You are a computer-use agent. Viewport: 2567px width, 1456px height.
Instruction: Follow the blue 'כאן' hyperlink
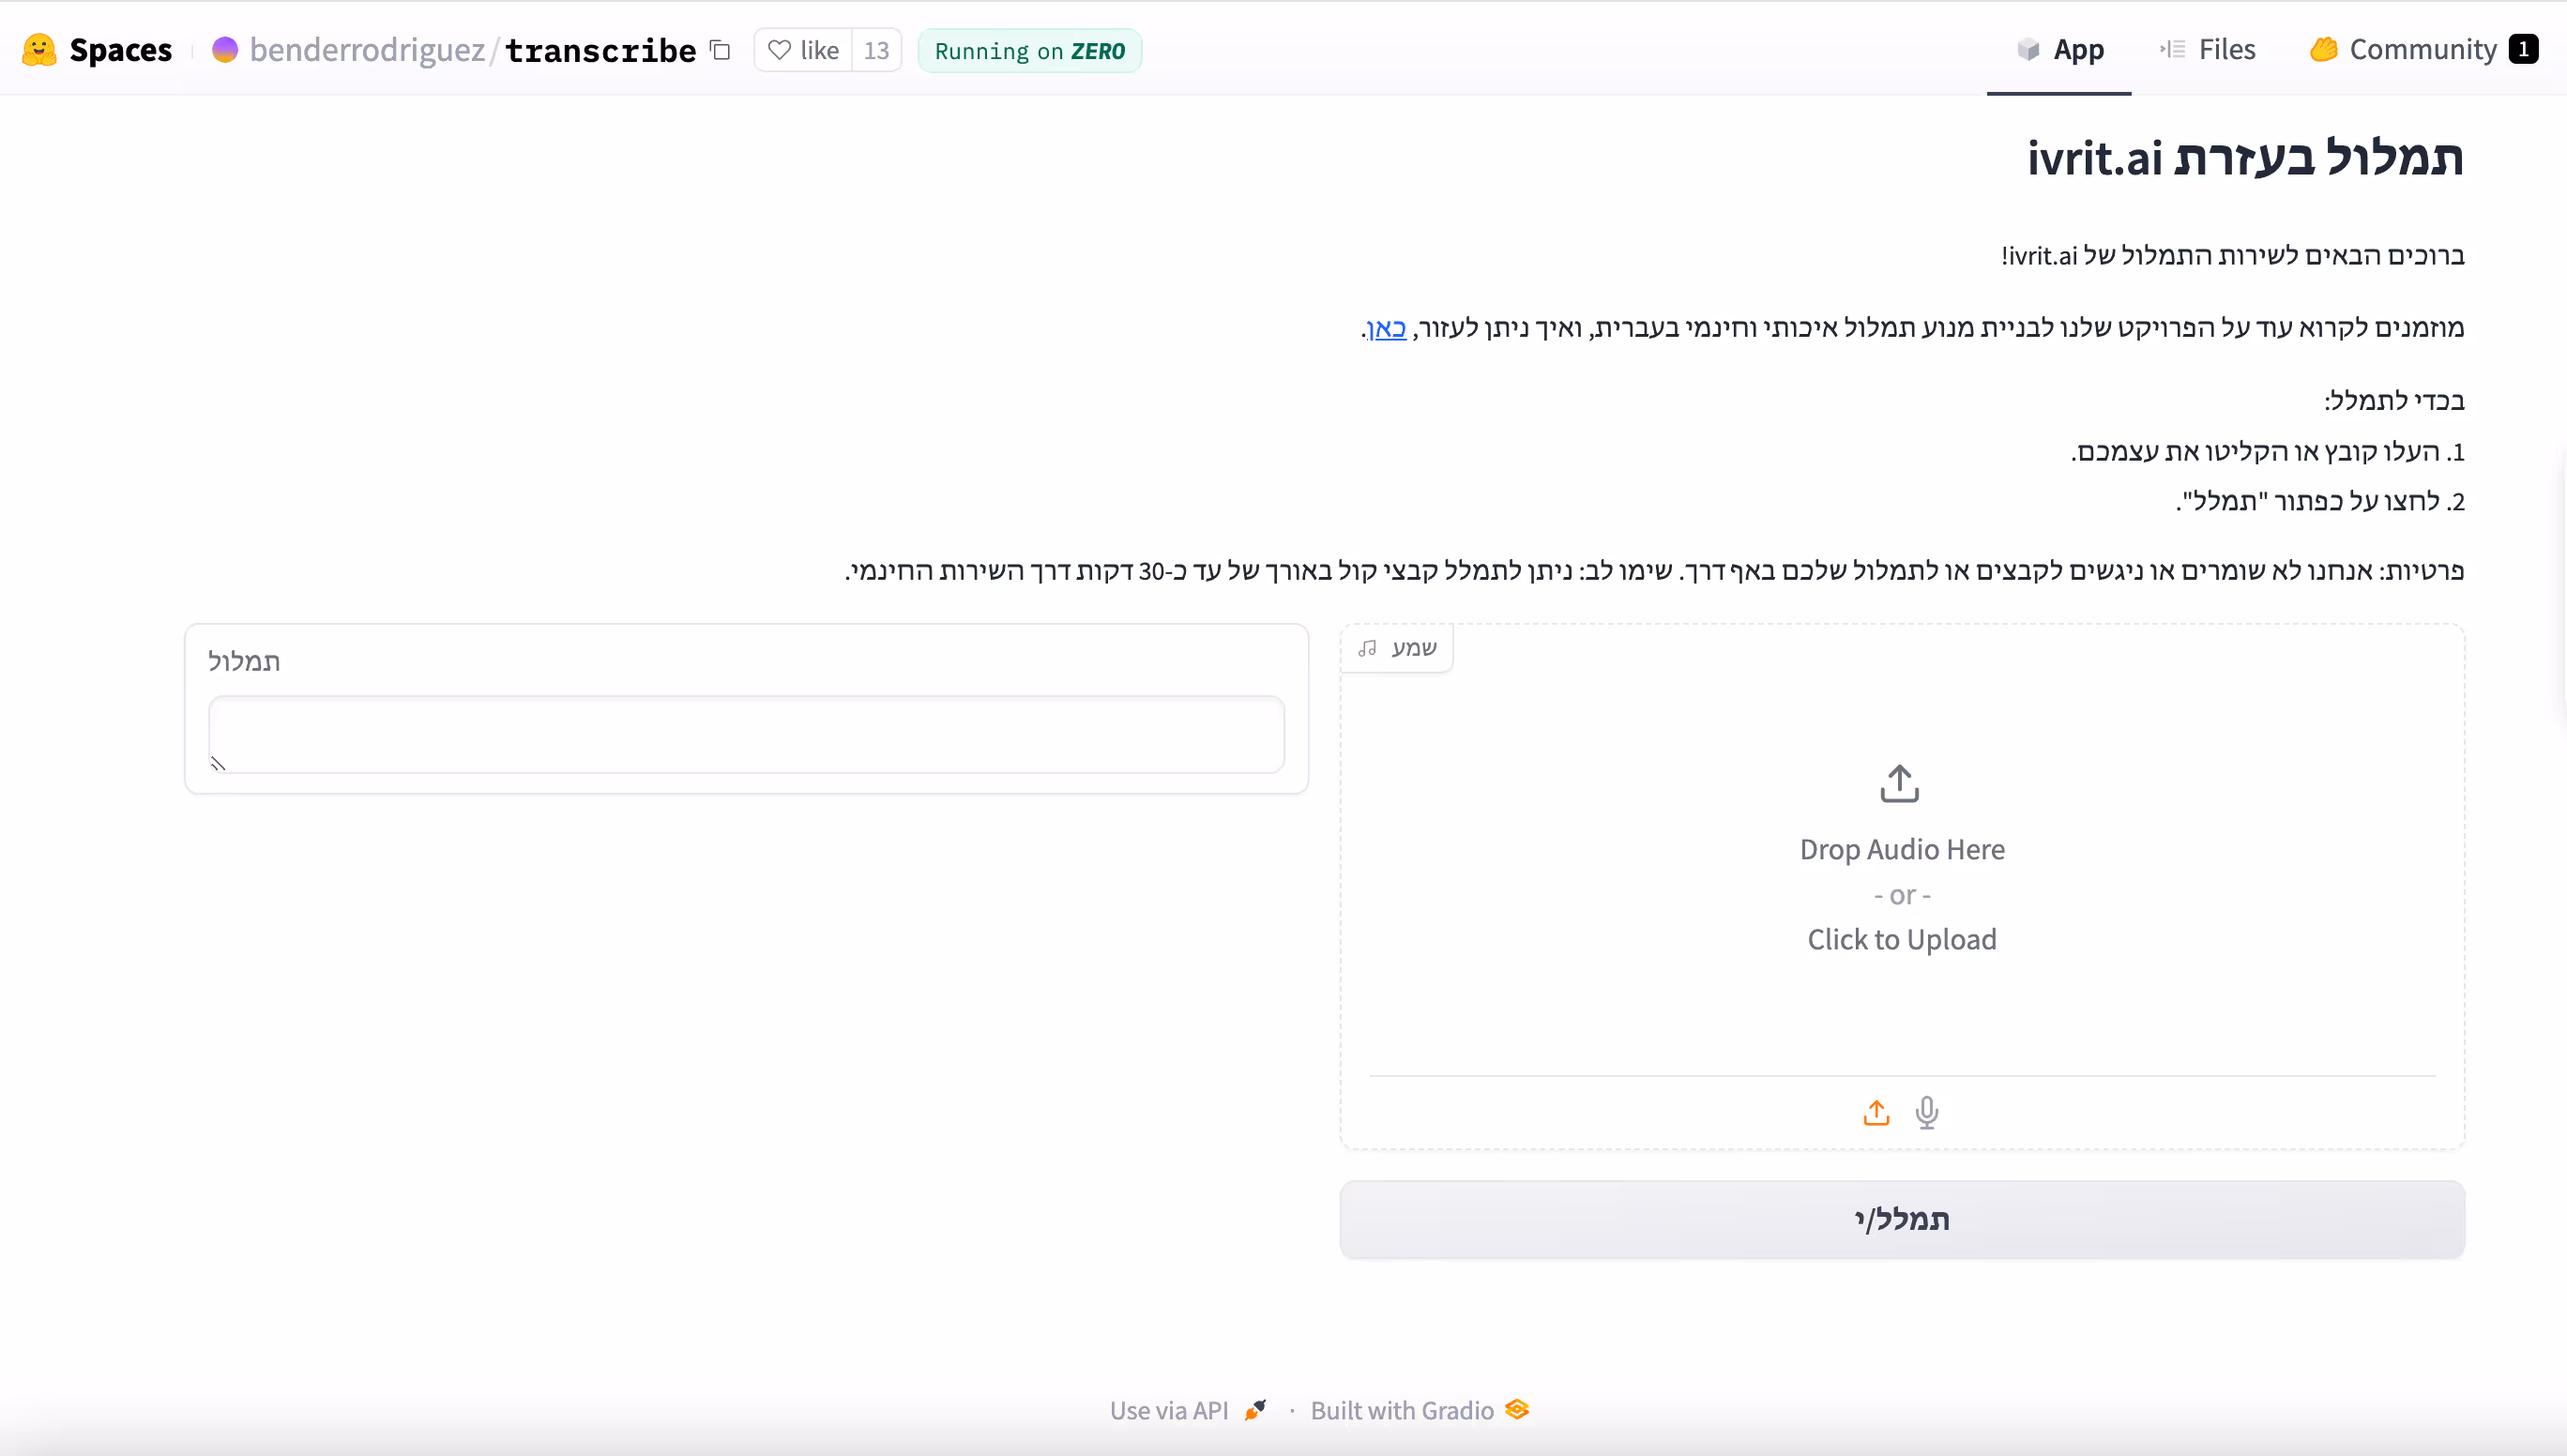(1386, 328)
